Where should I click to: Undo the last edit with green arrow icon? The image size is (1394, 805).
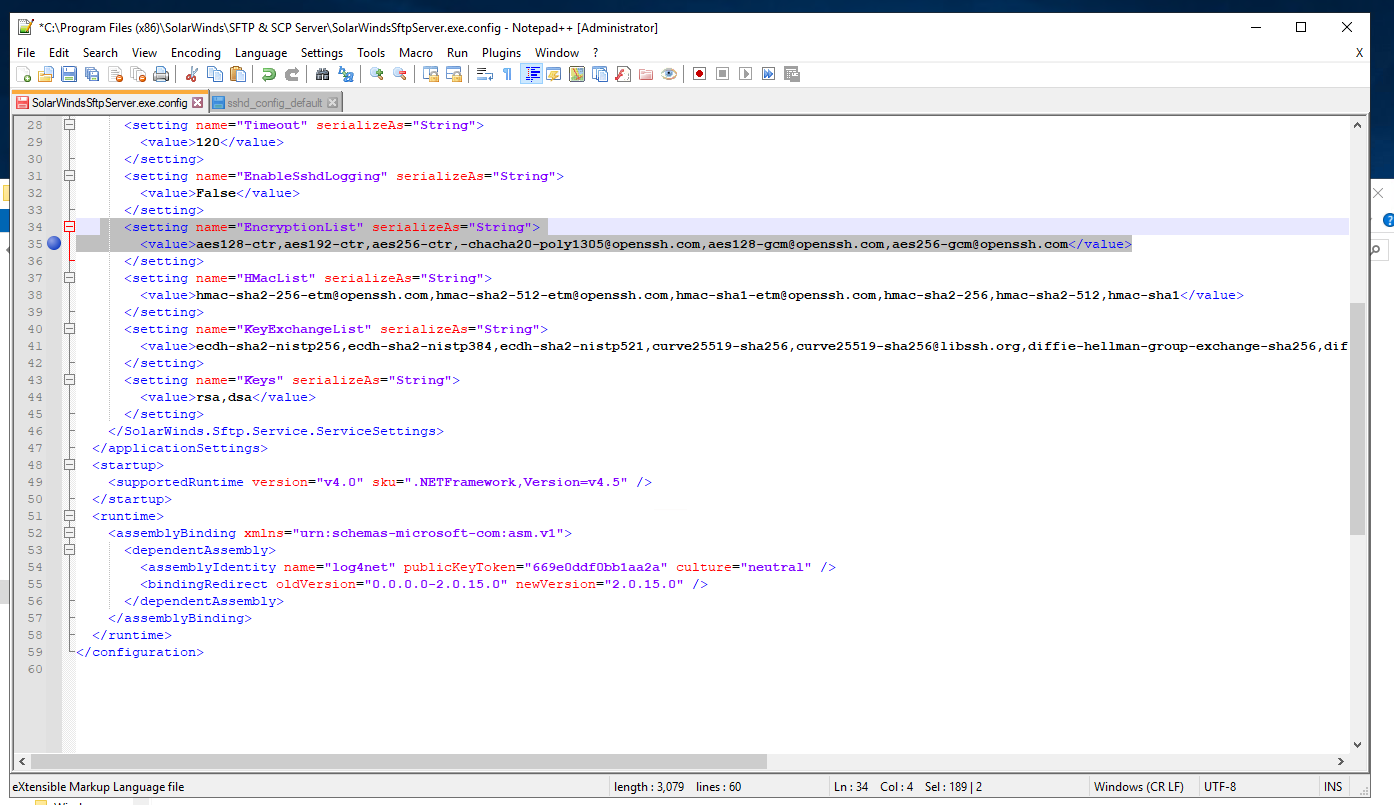click(x=268, y=74)
